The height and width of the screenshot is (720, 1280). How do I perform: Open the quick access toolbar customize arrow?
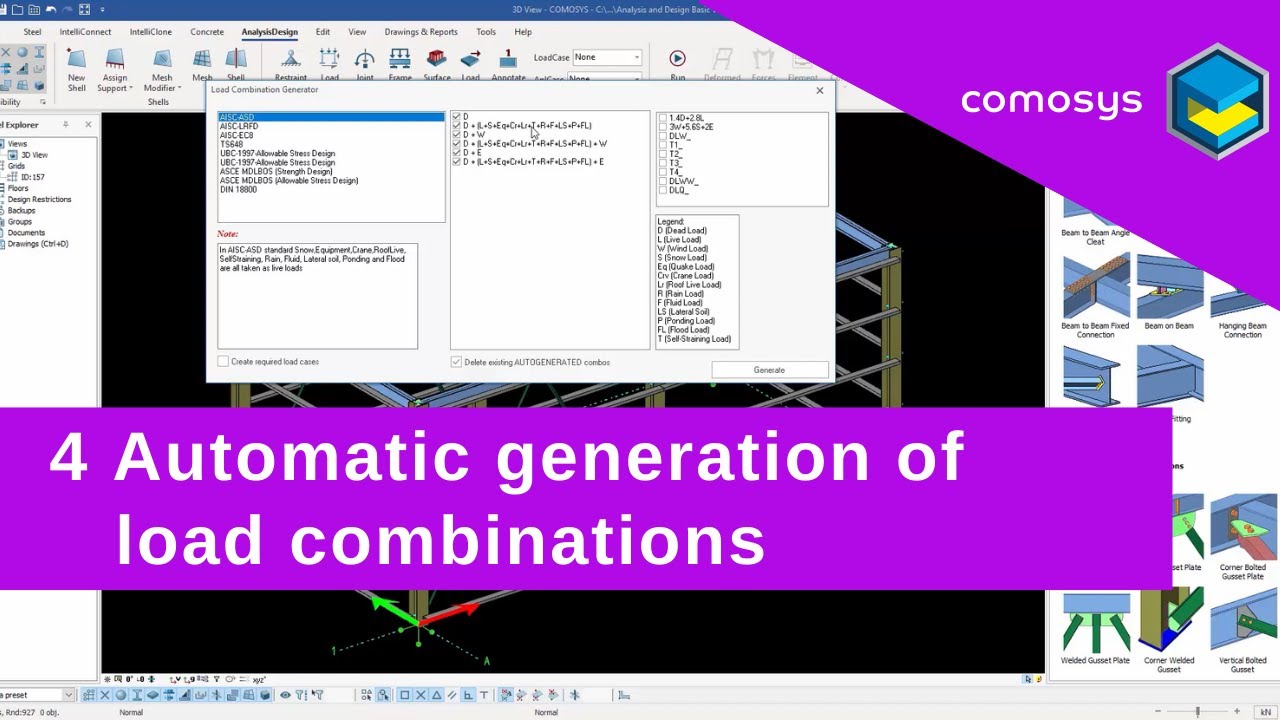(103, 9)
